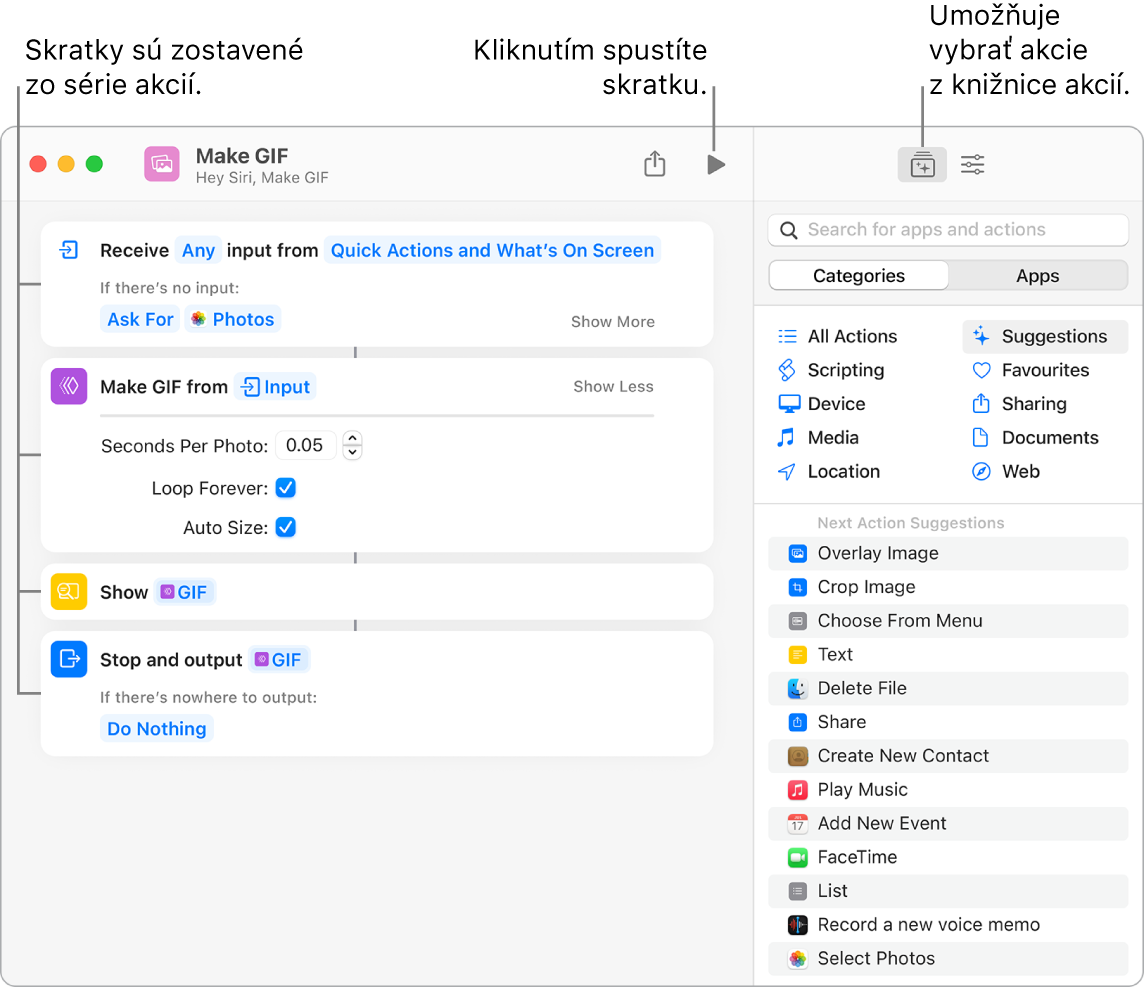The width and height of the screenshot is (1146, 987).
Task: Click Show Less in Make GIF action
Action: click(x=613, y=387)
